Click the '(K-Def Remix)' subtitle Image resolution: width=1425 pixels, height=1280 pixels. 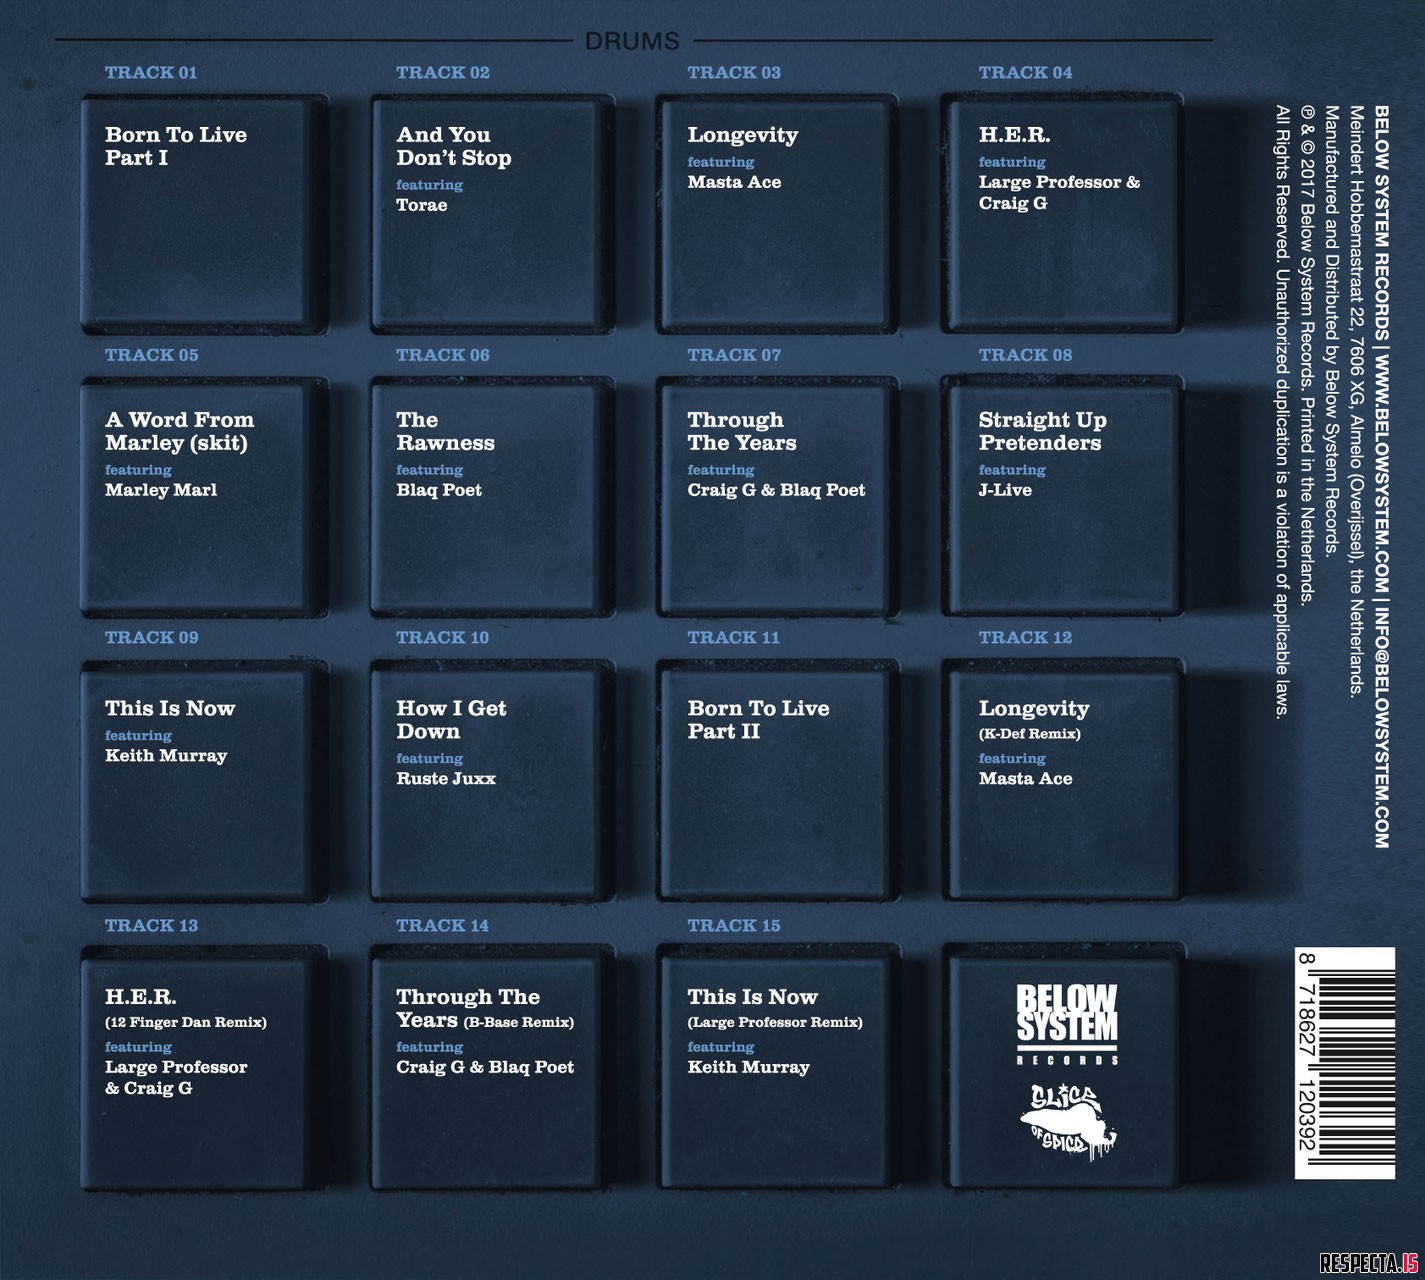1029,734
